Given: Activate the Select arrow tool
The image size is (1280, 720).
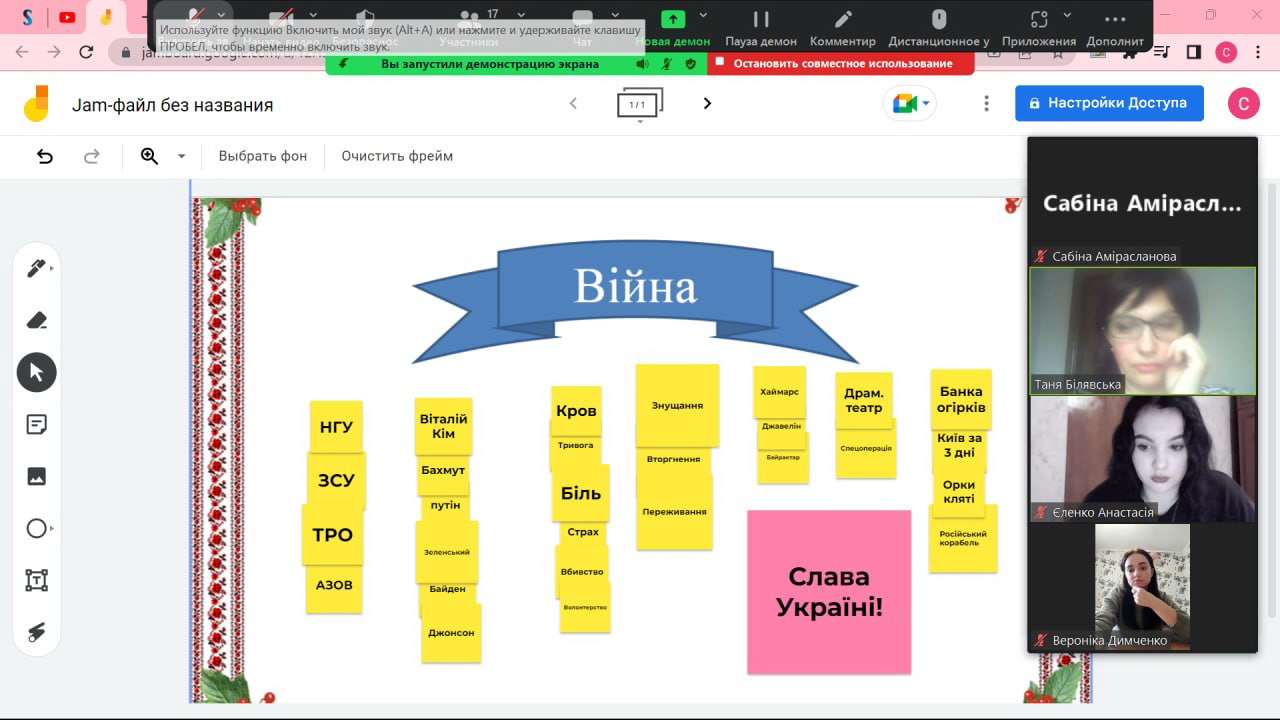Looking at the screenshot, I should pyautogui.click(x=36, y=373).
